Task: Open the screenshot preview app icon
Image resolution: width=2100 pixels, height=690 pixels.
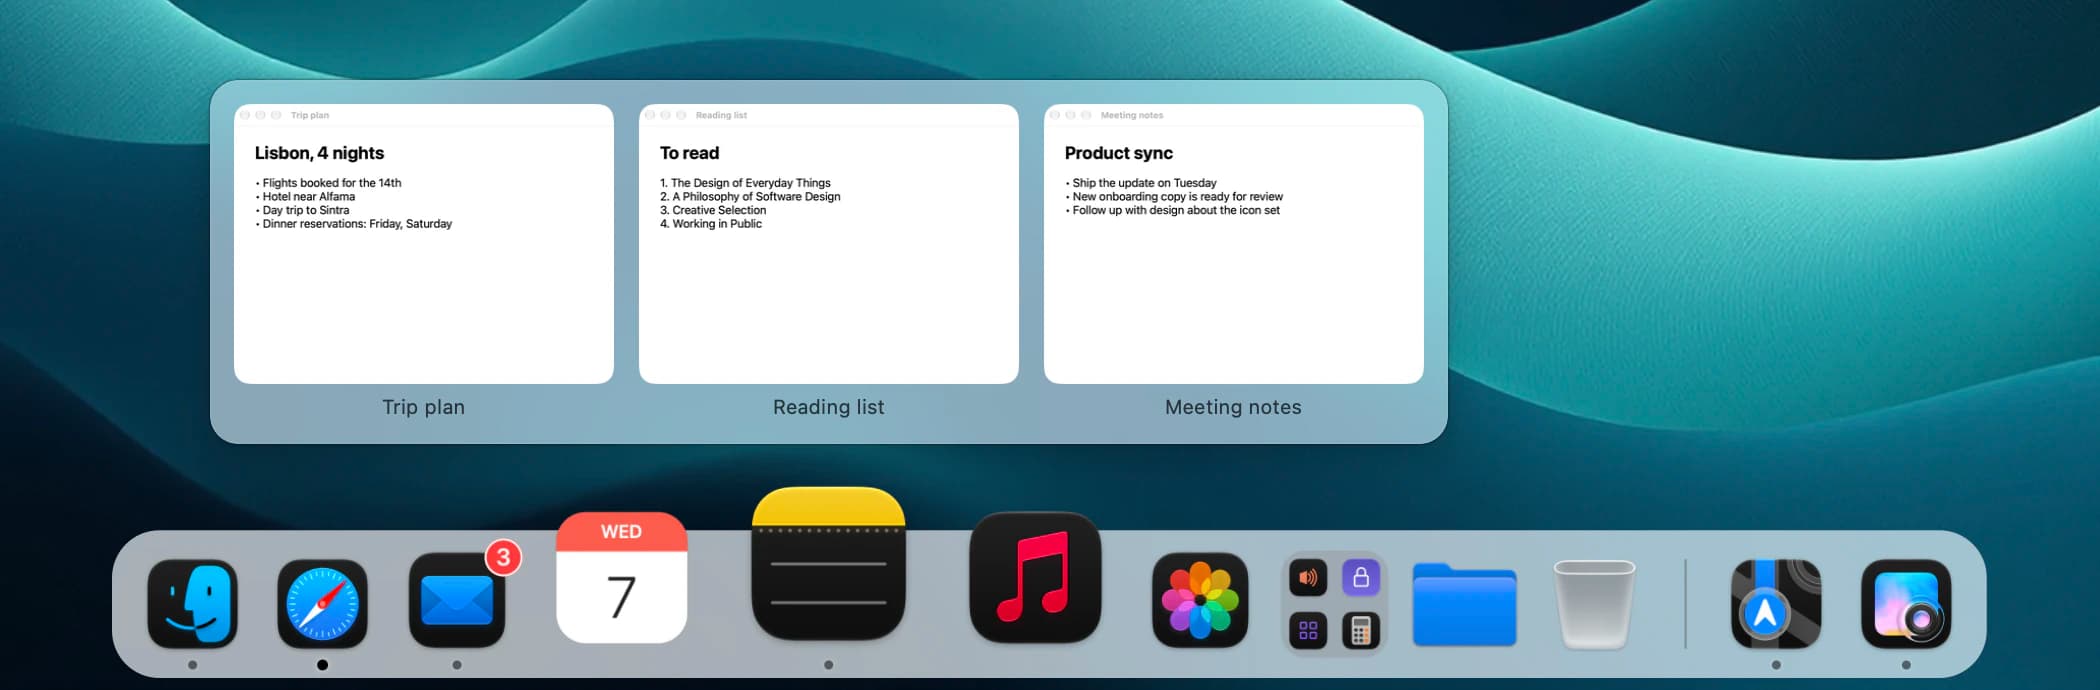Action: click(1906, 603)
